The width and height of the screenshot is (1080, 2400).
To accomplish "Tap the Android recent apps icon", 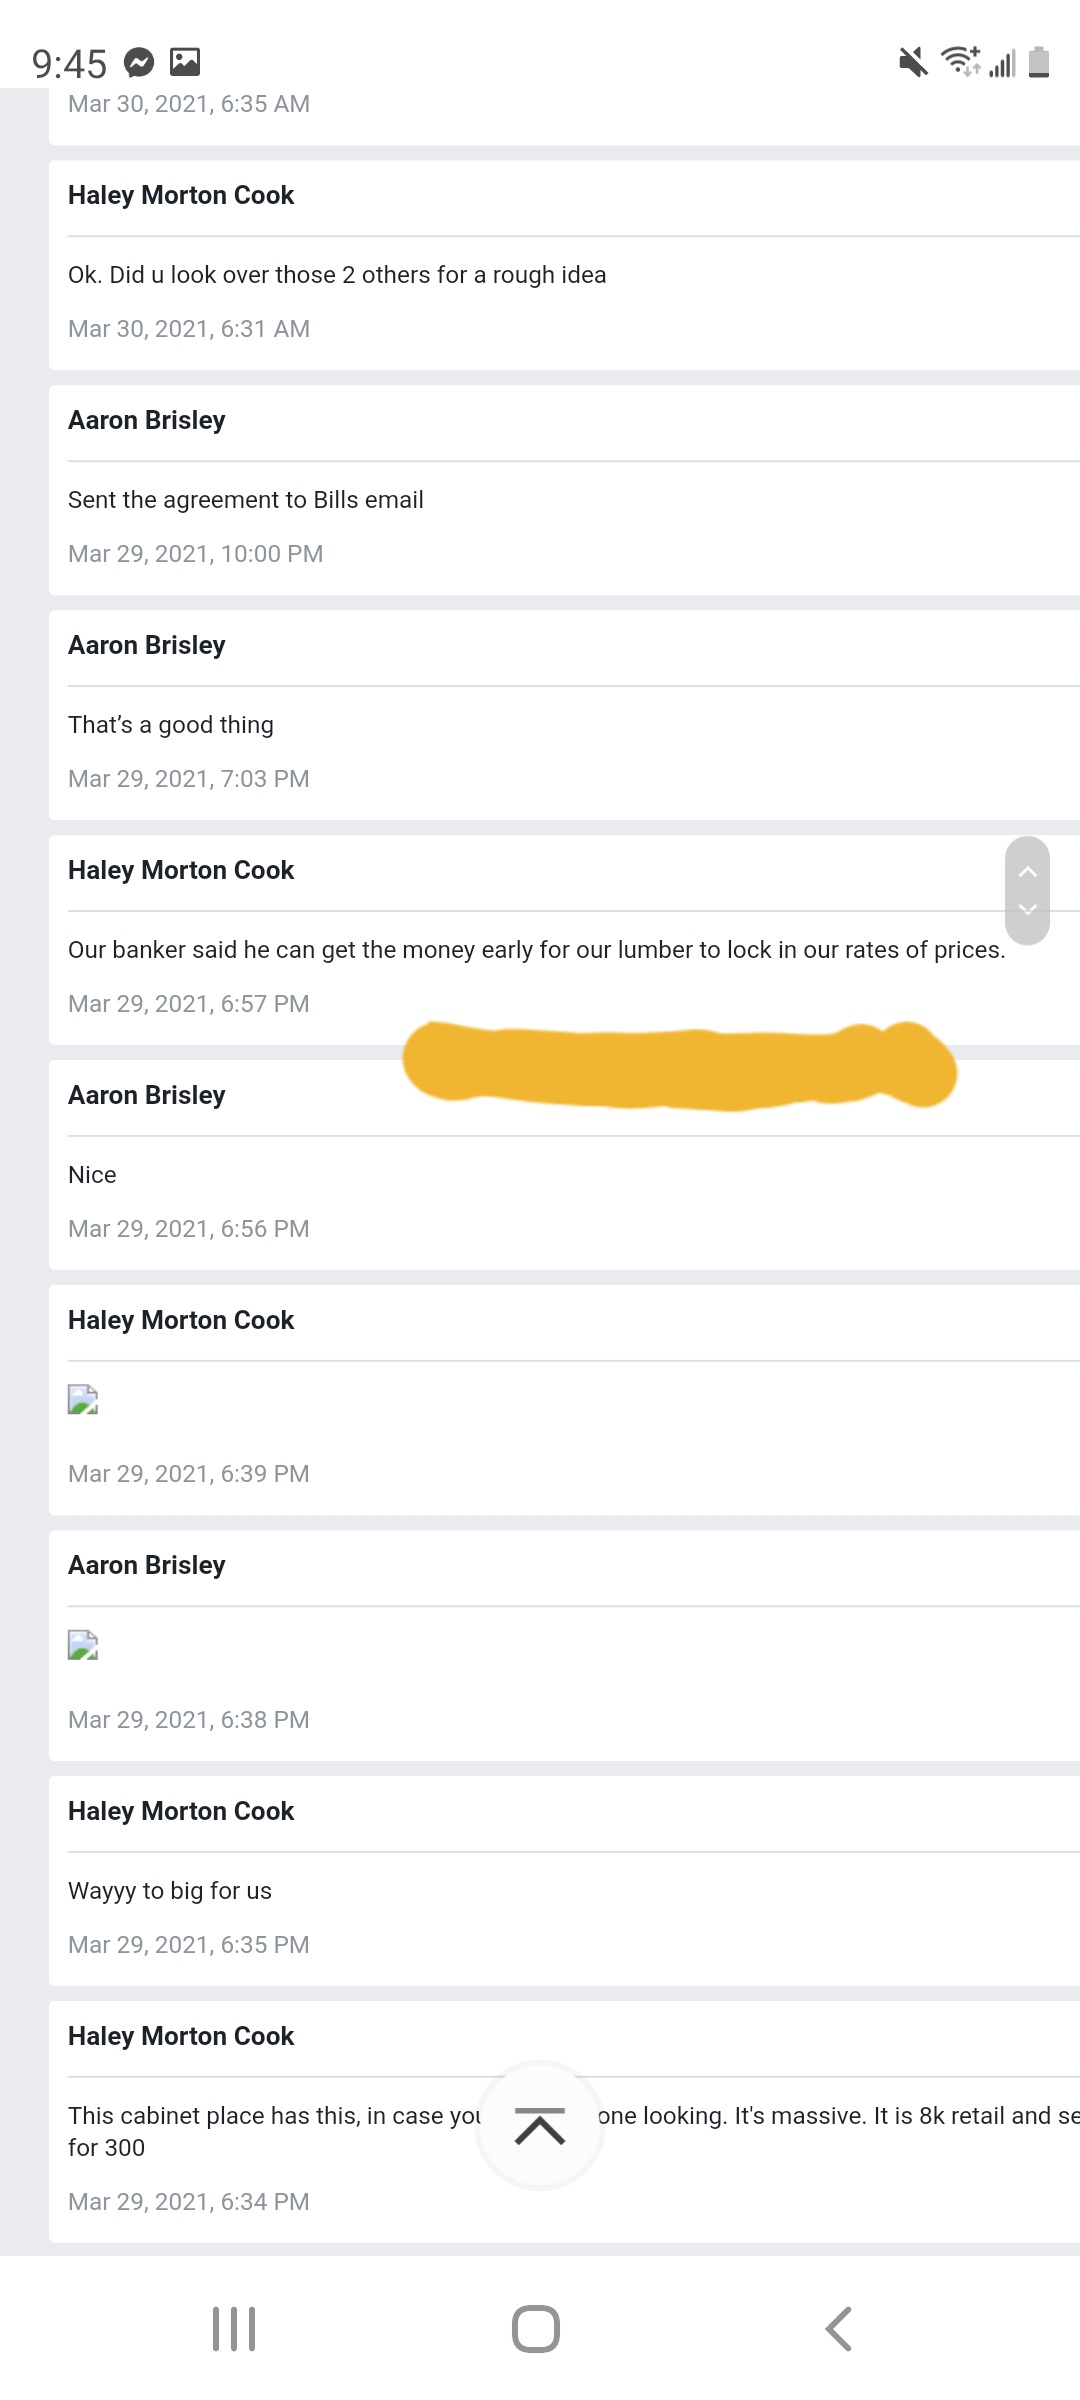I will pos(234,2329).
